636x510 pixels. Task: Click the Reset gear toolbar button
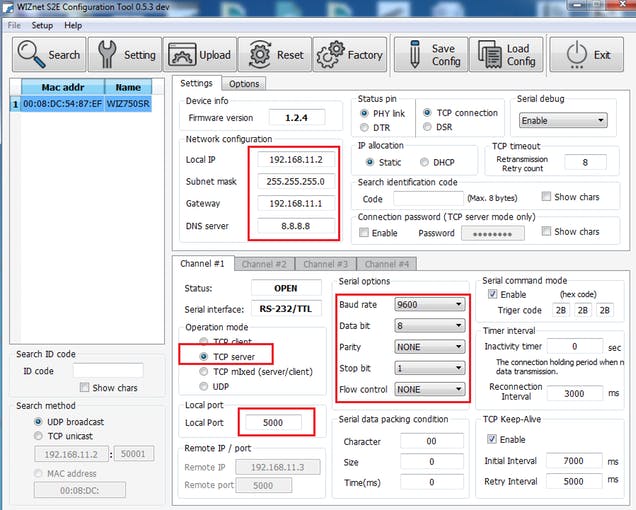pos(275,54)
